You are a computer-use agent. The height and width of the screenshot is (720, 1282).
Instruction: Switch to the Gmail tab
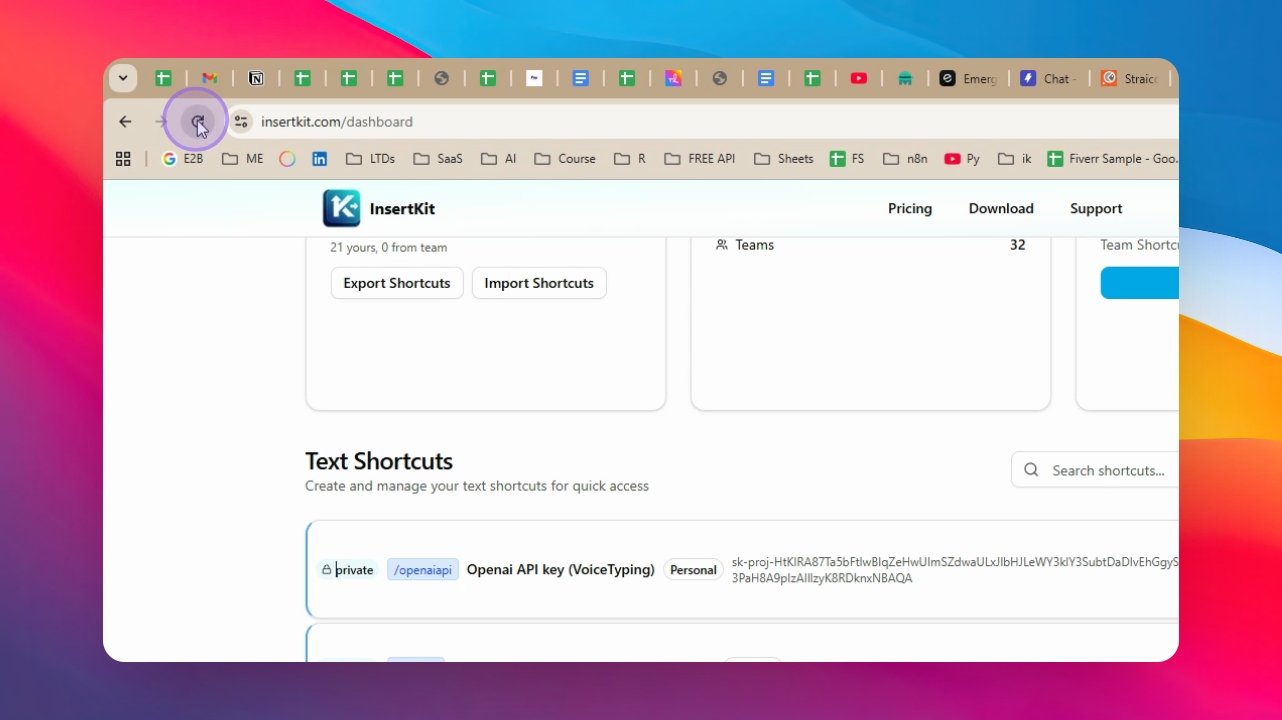[210, 78]
